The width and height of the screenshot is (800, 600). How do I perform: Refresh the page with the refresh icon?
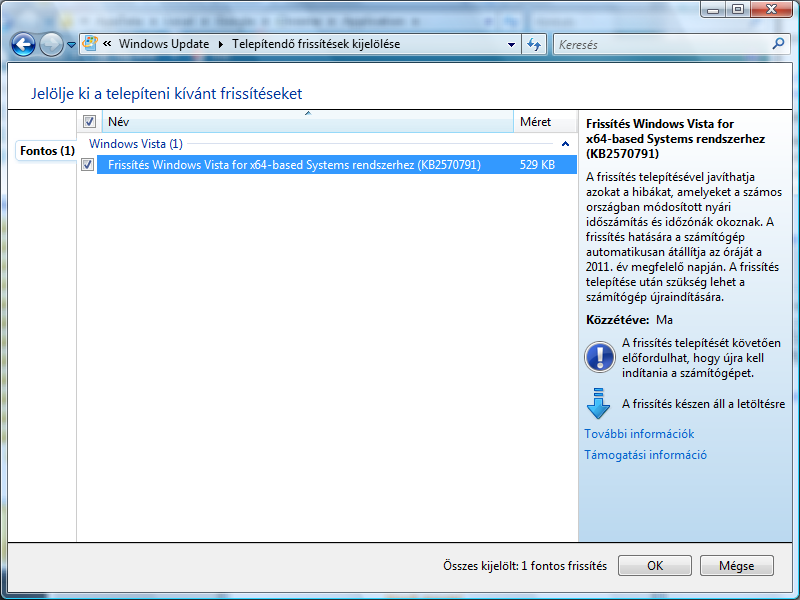(534, 44)
